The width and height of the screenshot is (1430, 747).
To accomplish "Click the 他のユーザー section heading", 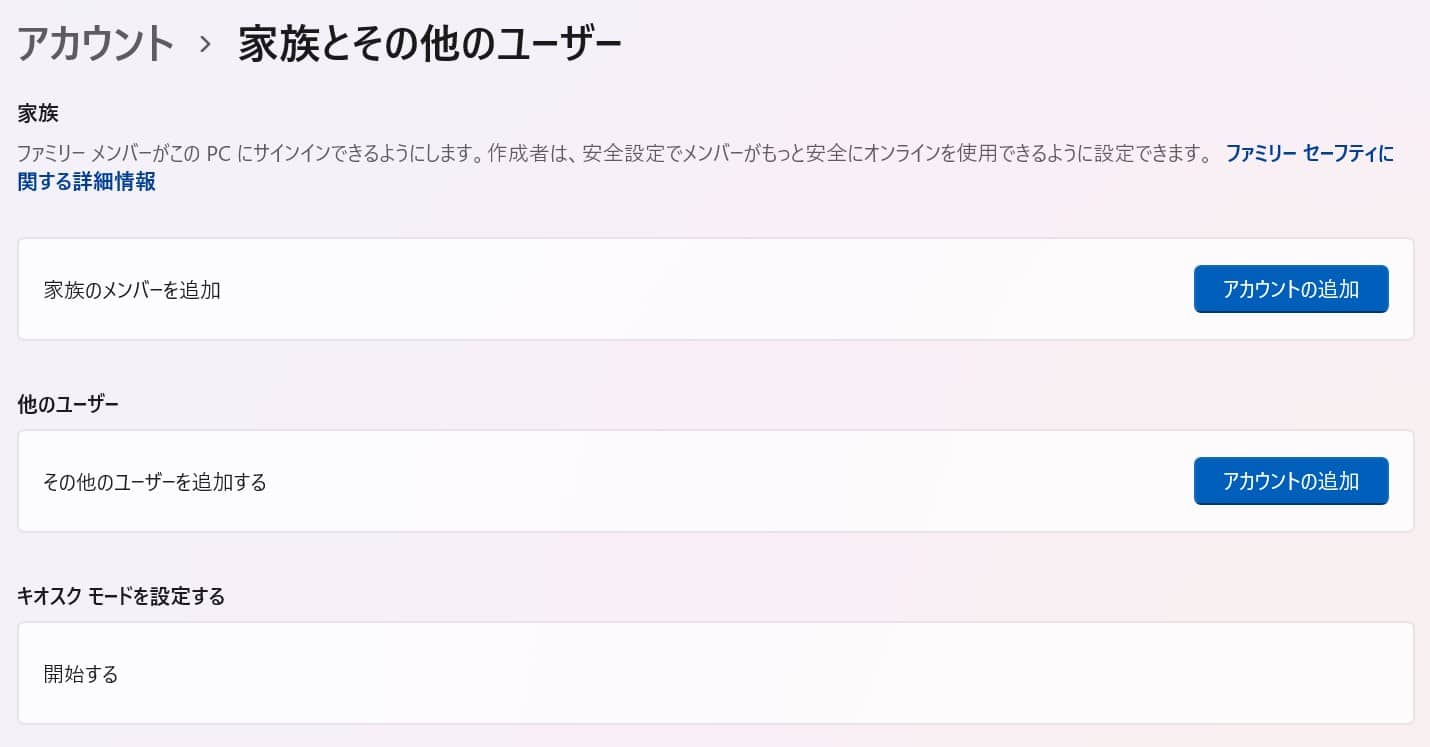I will click(x=68, y=405).
